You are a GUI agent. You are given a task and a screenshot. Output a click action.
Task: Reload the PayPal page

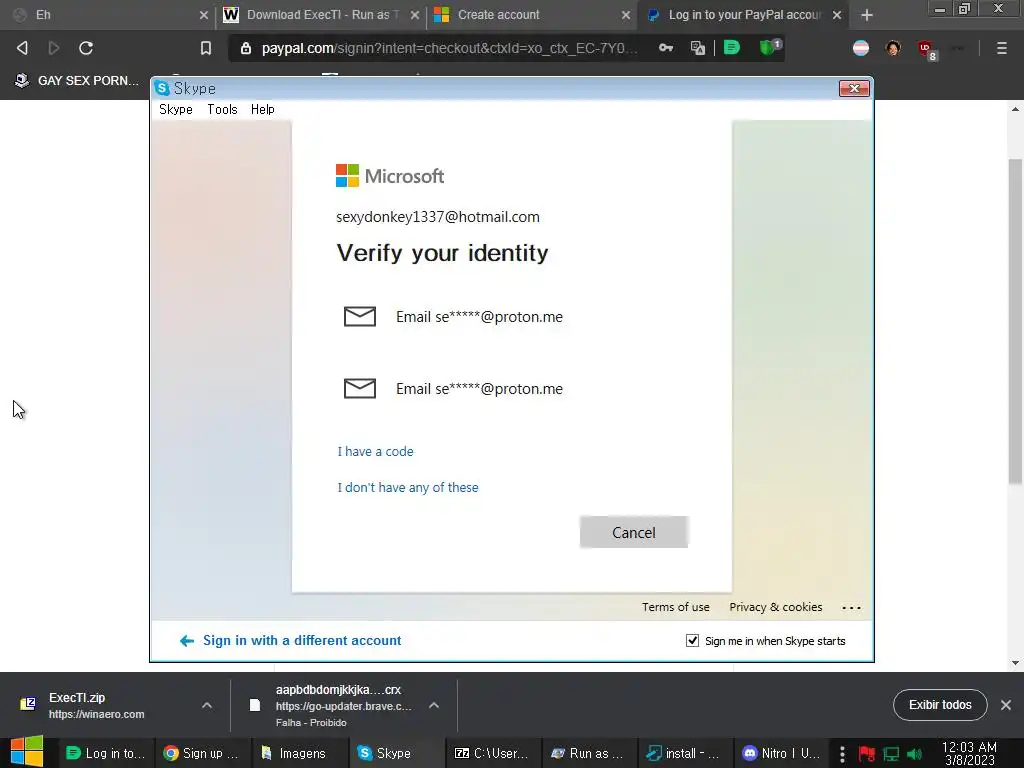[86, 48]
